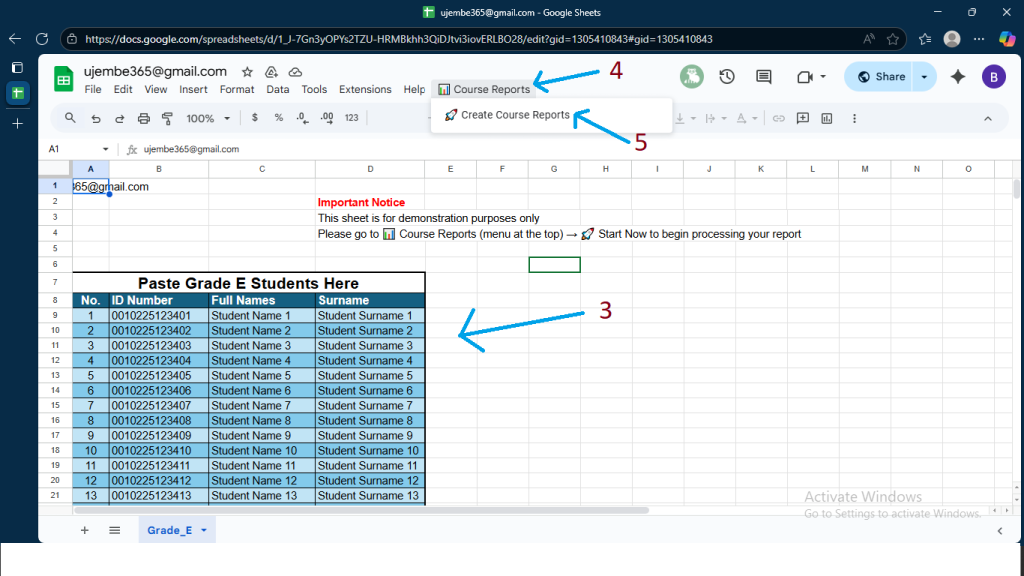
Task: Click the format as currency icon
Action: pyautogui.click(x=255, y=118)
